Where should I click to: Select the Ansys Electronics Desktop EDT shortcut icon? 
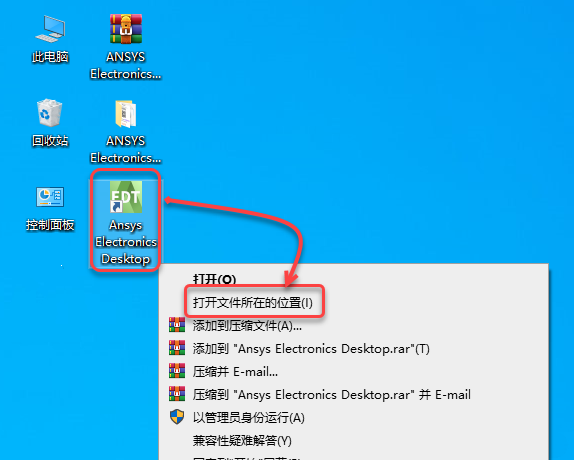coord(126,197)
